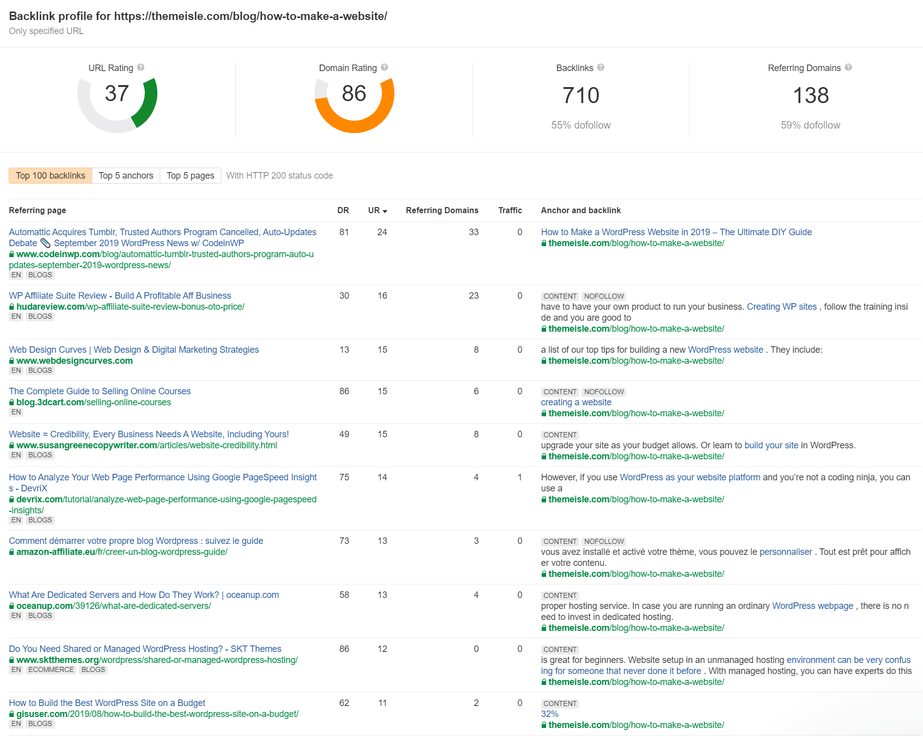Open What Are Dedicated Servers link

(144, 595)
